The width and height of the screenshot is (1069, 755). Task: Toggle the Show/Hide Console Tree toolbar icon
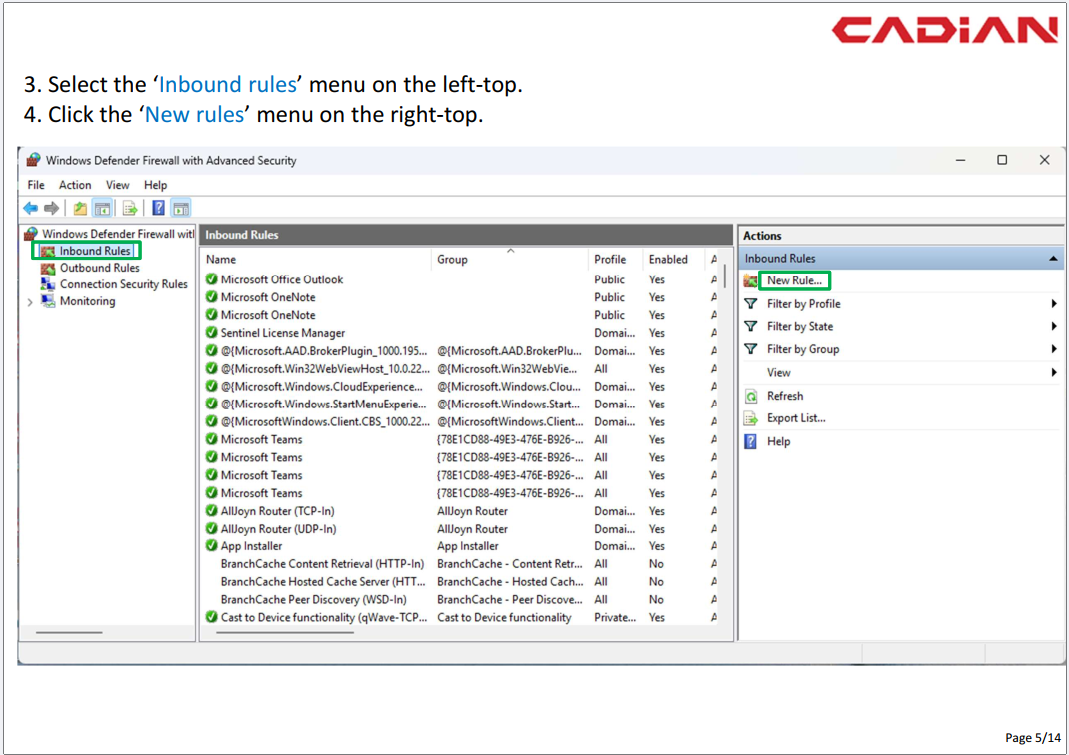point(102,208)
